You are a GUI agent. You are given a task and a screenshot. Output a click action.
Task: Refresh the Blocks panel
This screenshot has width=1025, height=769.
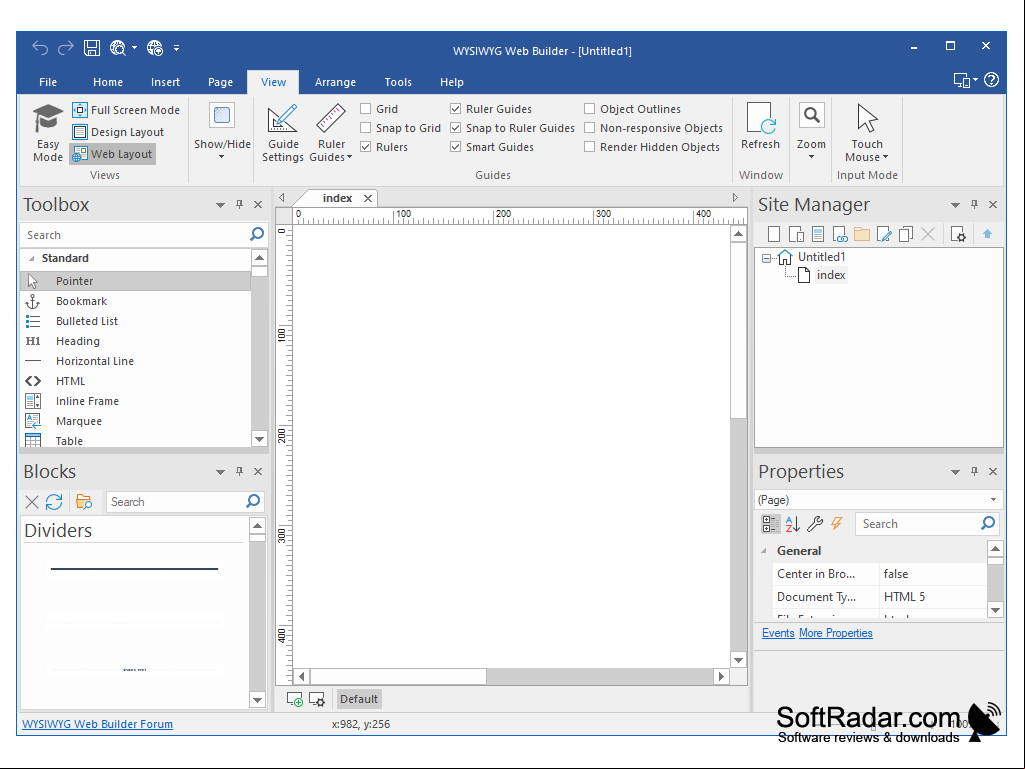54,502
